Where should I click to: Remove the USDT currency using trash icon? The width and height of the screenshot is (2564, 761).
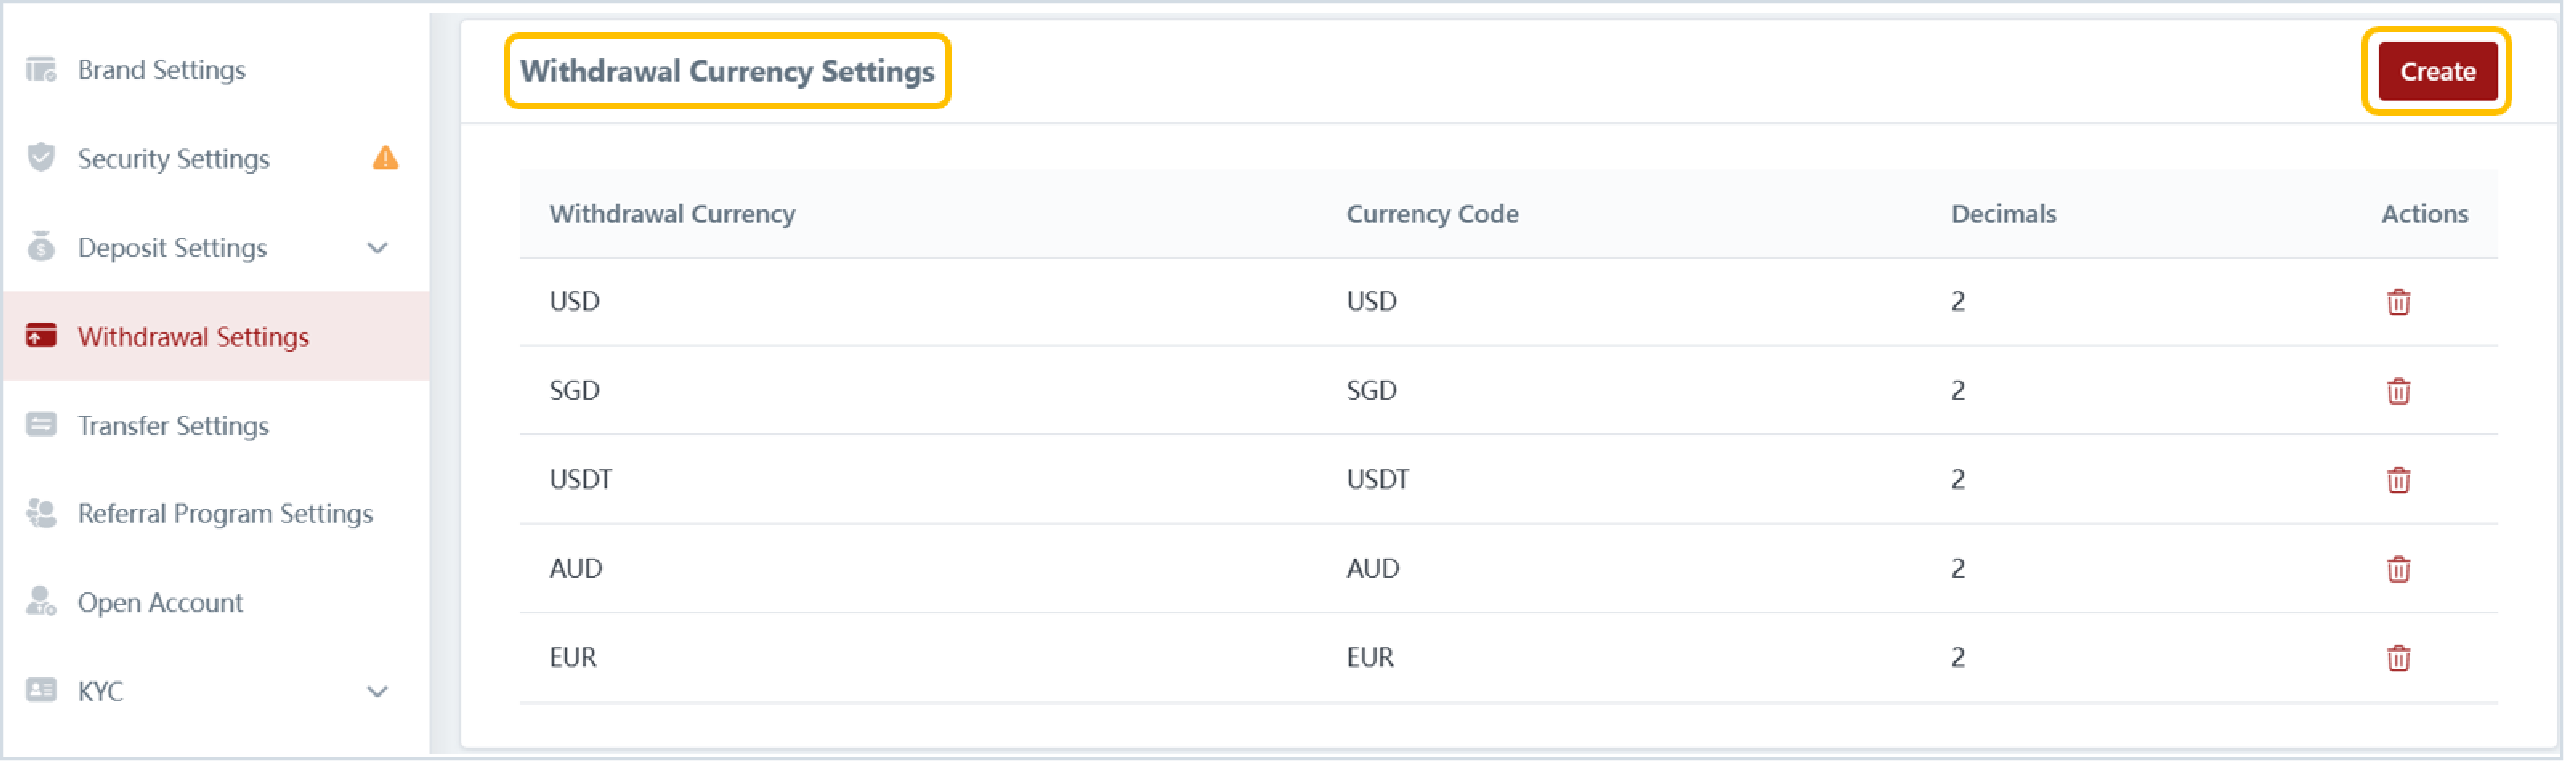click(2398, 480)
